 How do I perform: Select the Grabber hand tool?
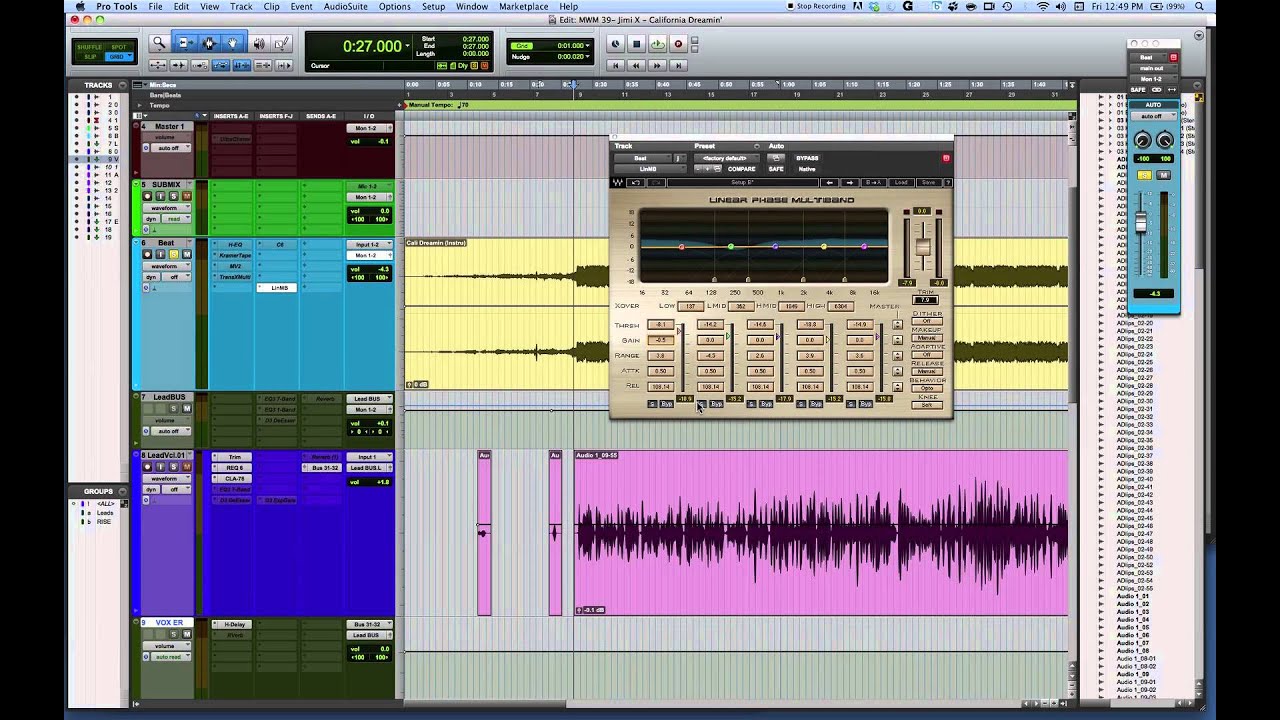[x=233, y=43]
